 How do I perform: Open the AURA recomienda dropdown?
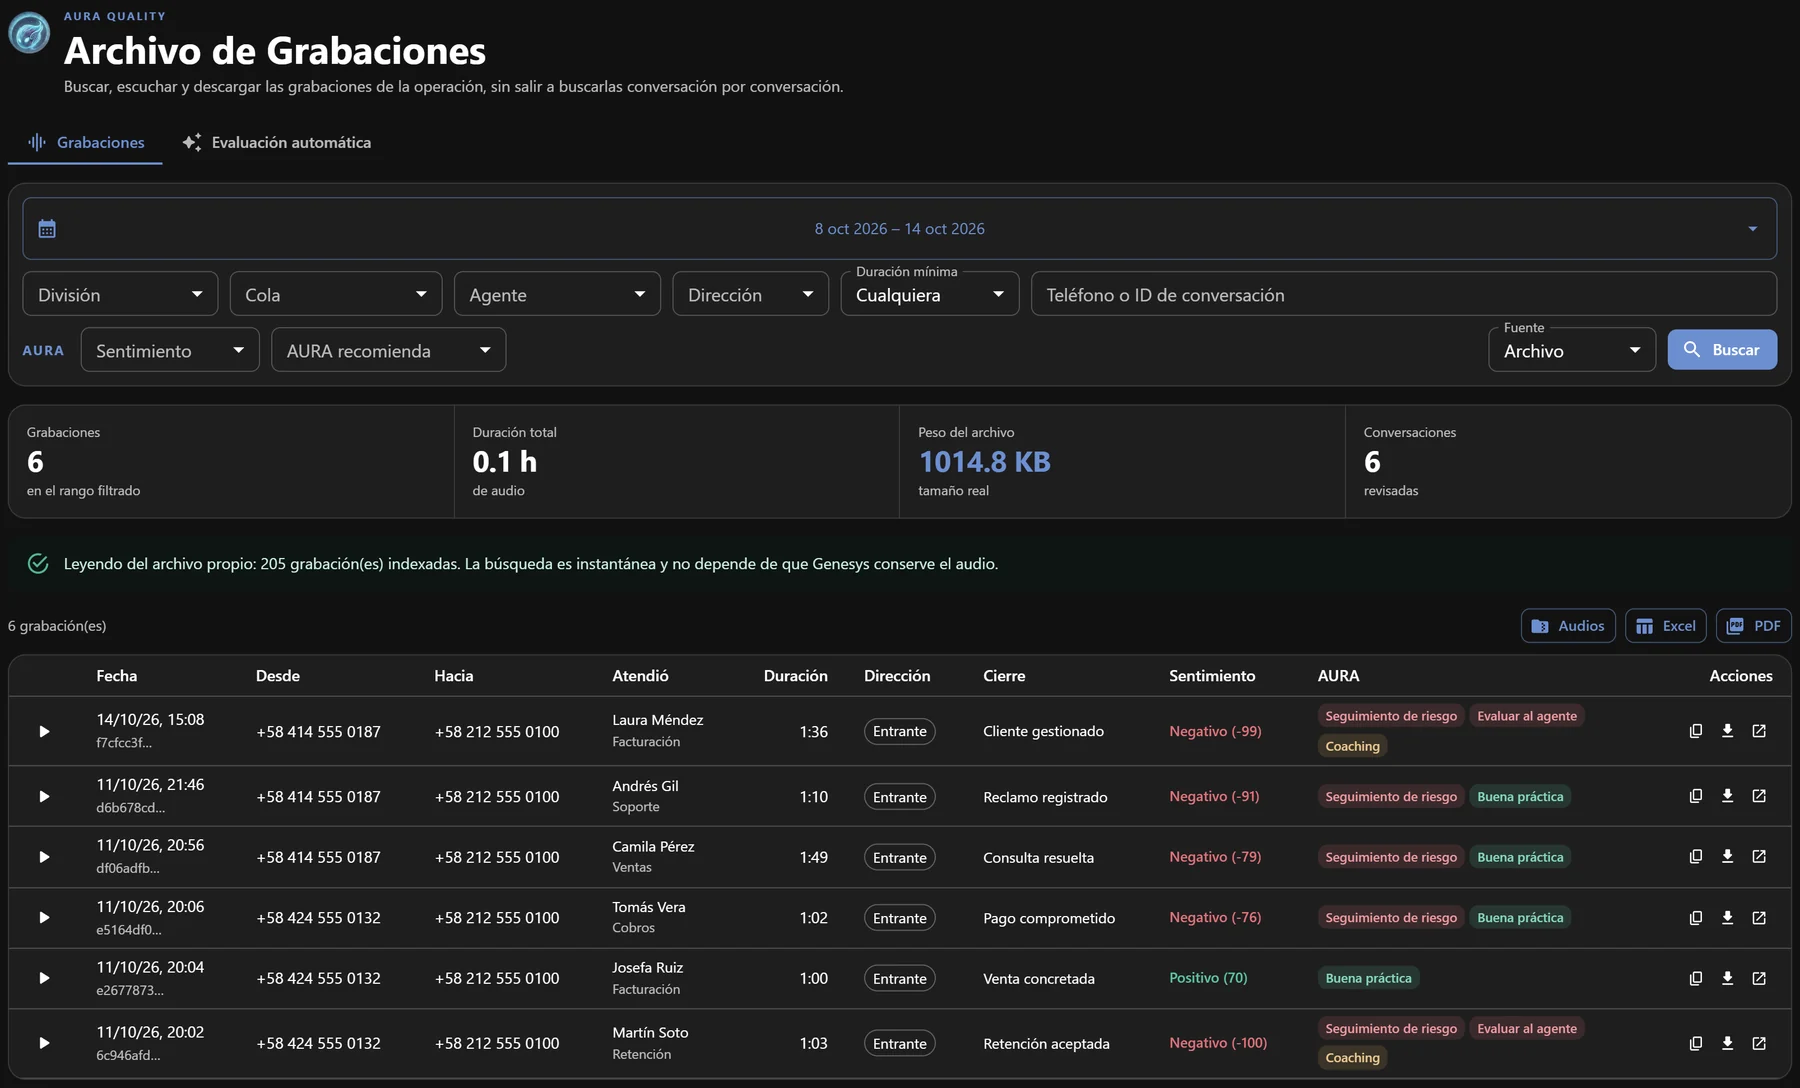(388, 350)
